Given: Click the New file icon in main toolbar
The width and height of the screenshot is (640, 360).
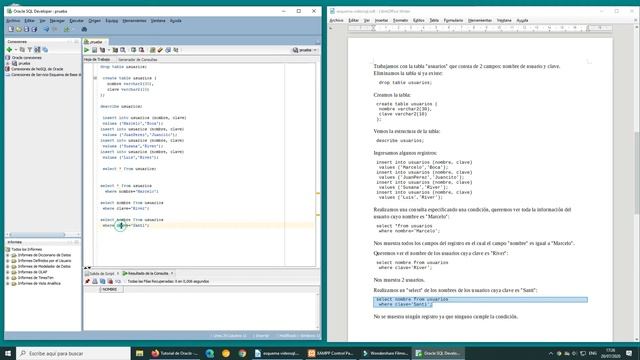Looking at the screenshot, I should 11,29.
